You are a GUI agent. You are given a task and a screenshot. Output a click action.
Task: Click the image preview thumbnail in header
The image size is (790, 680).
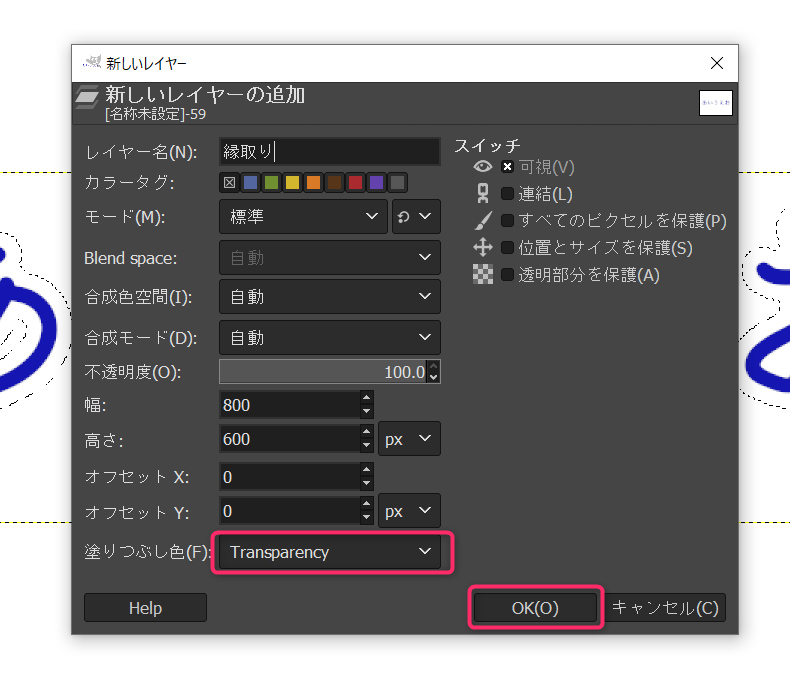click(715, 103)
